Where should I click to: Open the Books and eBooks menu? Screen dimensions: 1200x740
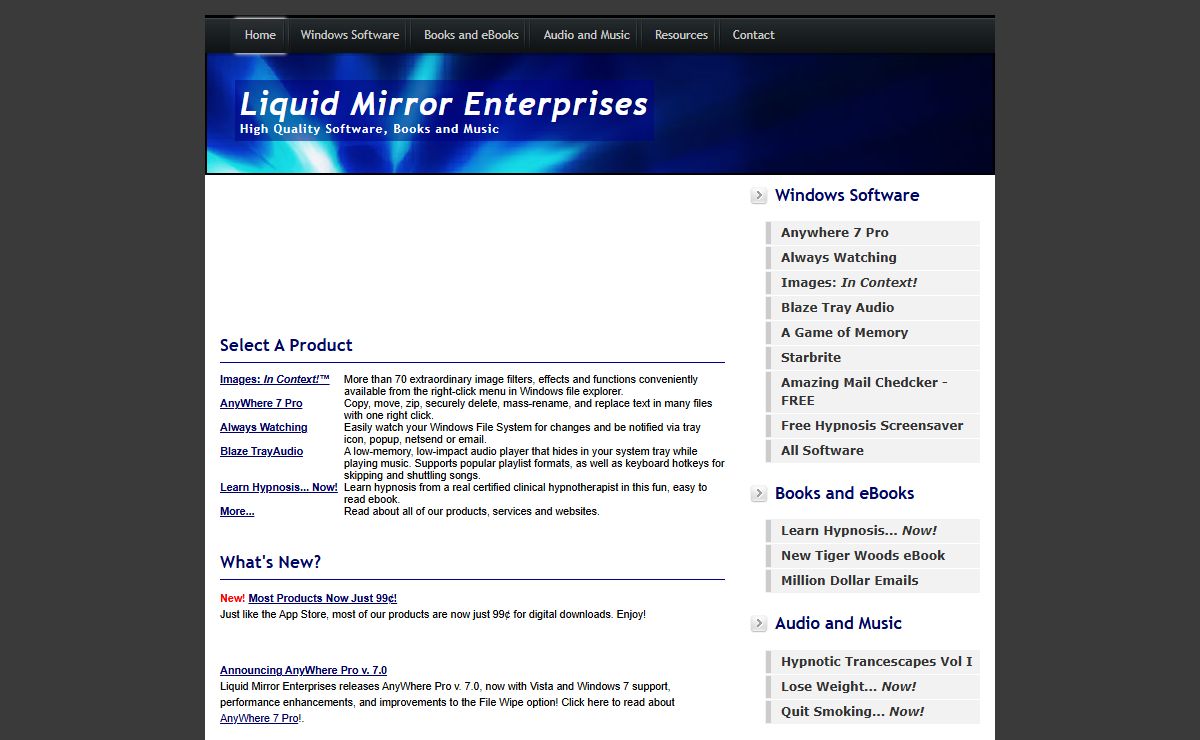[471, 35]
